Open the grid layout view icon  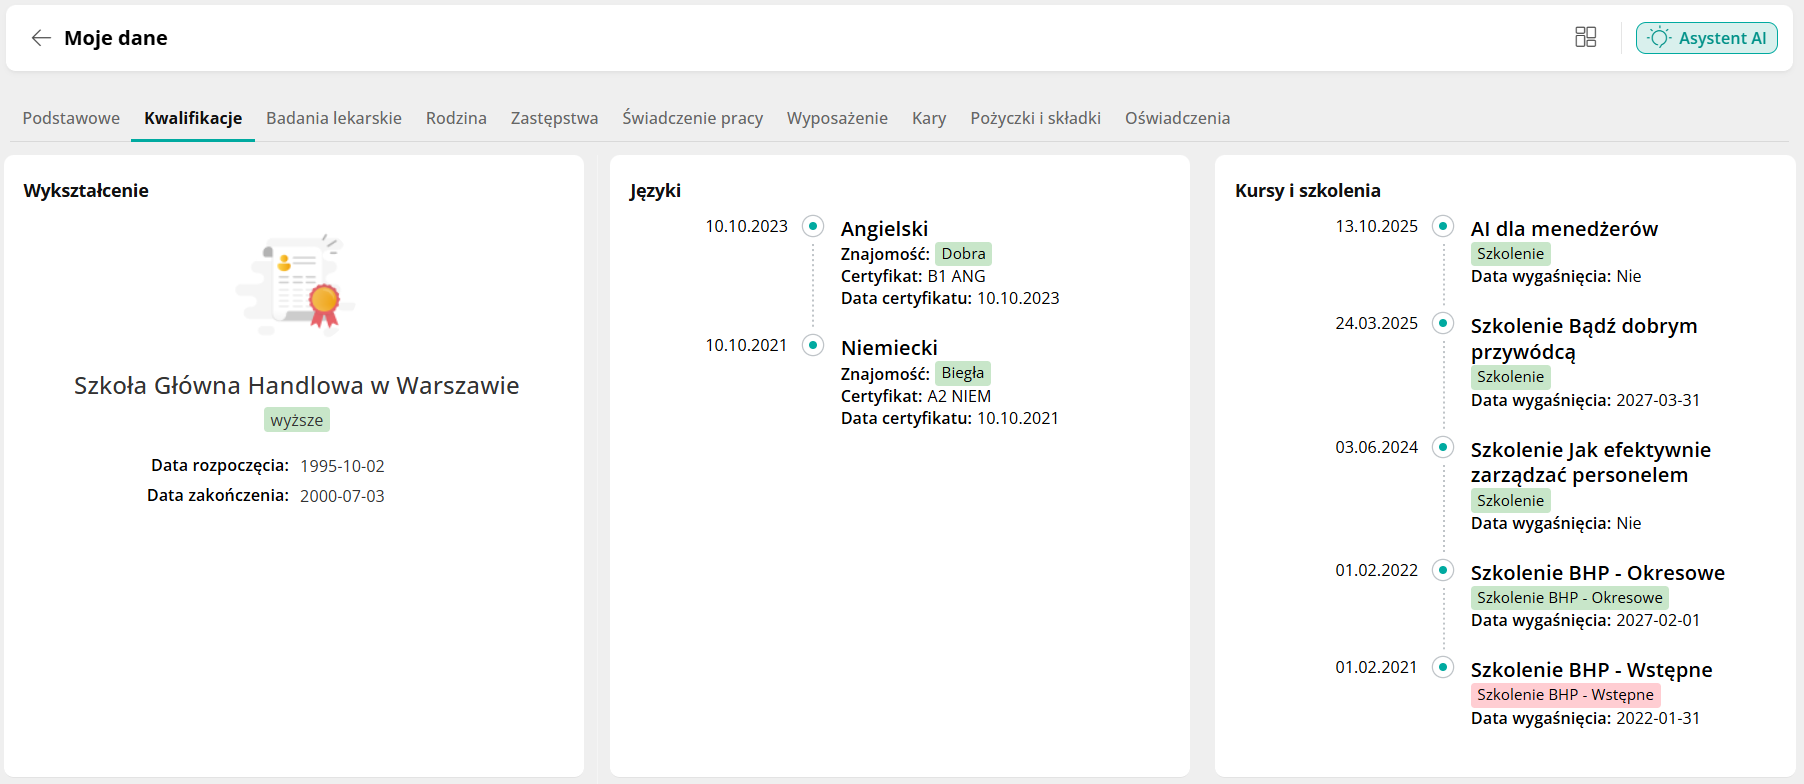click(x=1585, y=38)
